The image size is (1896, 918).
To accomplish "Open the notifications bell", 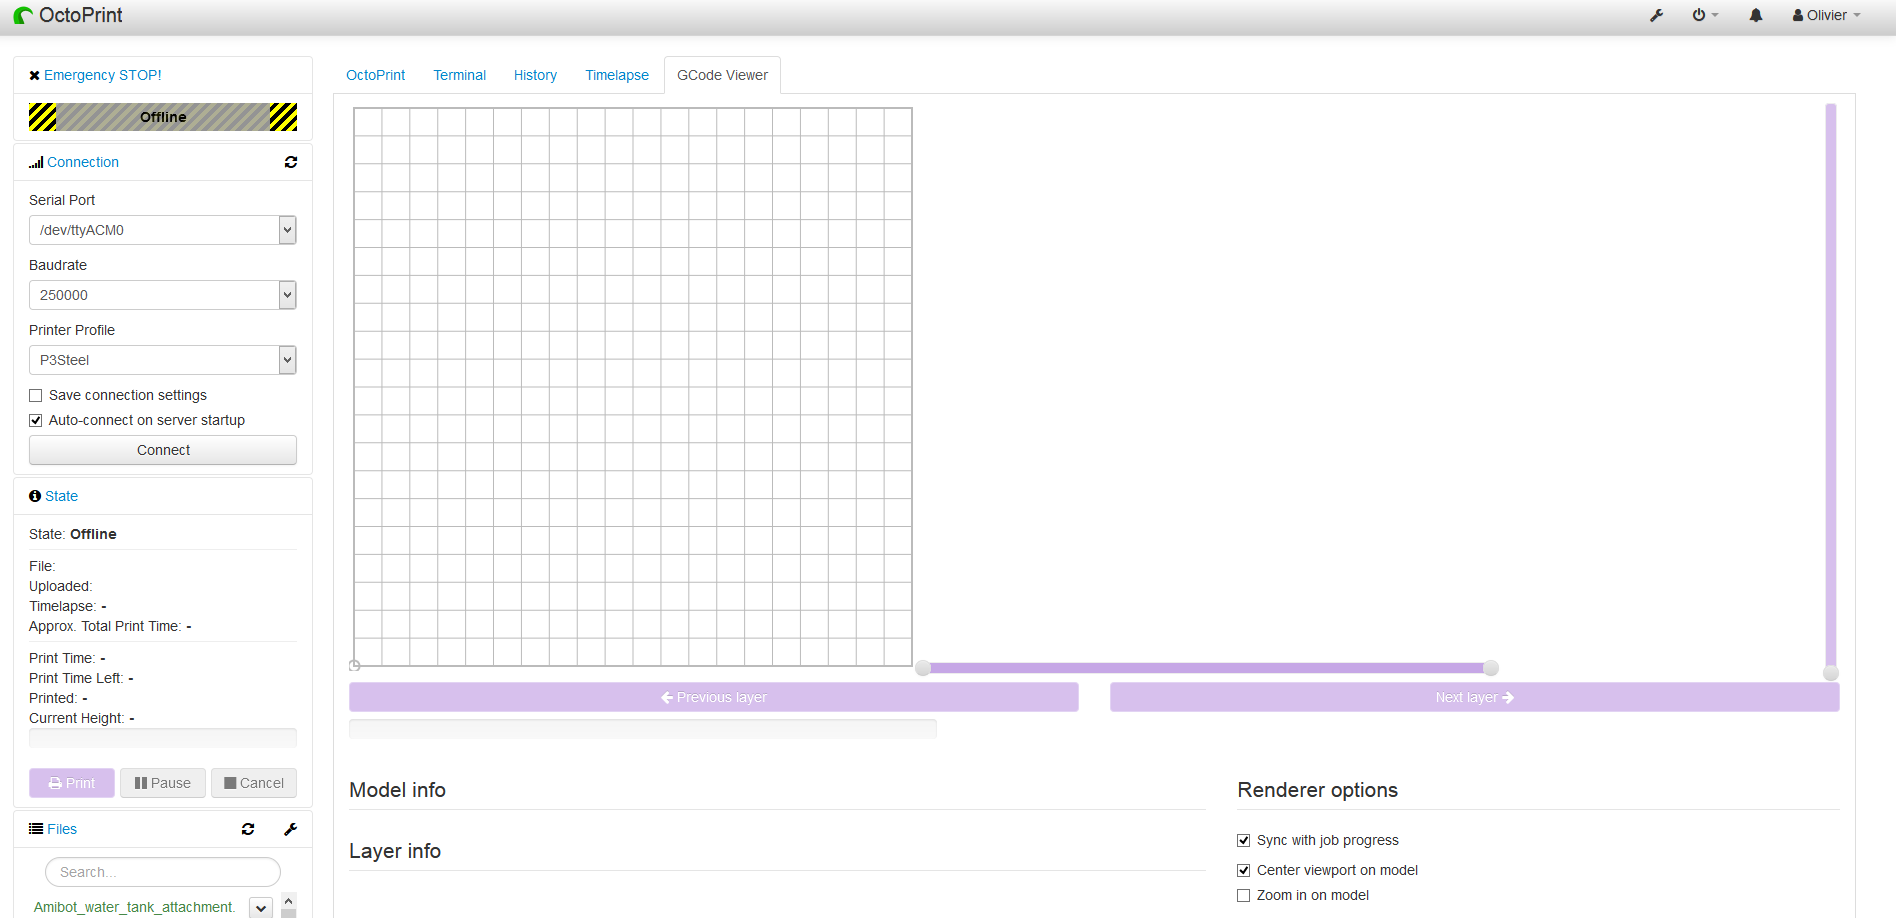I will [1756, 15].
